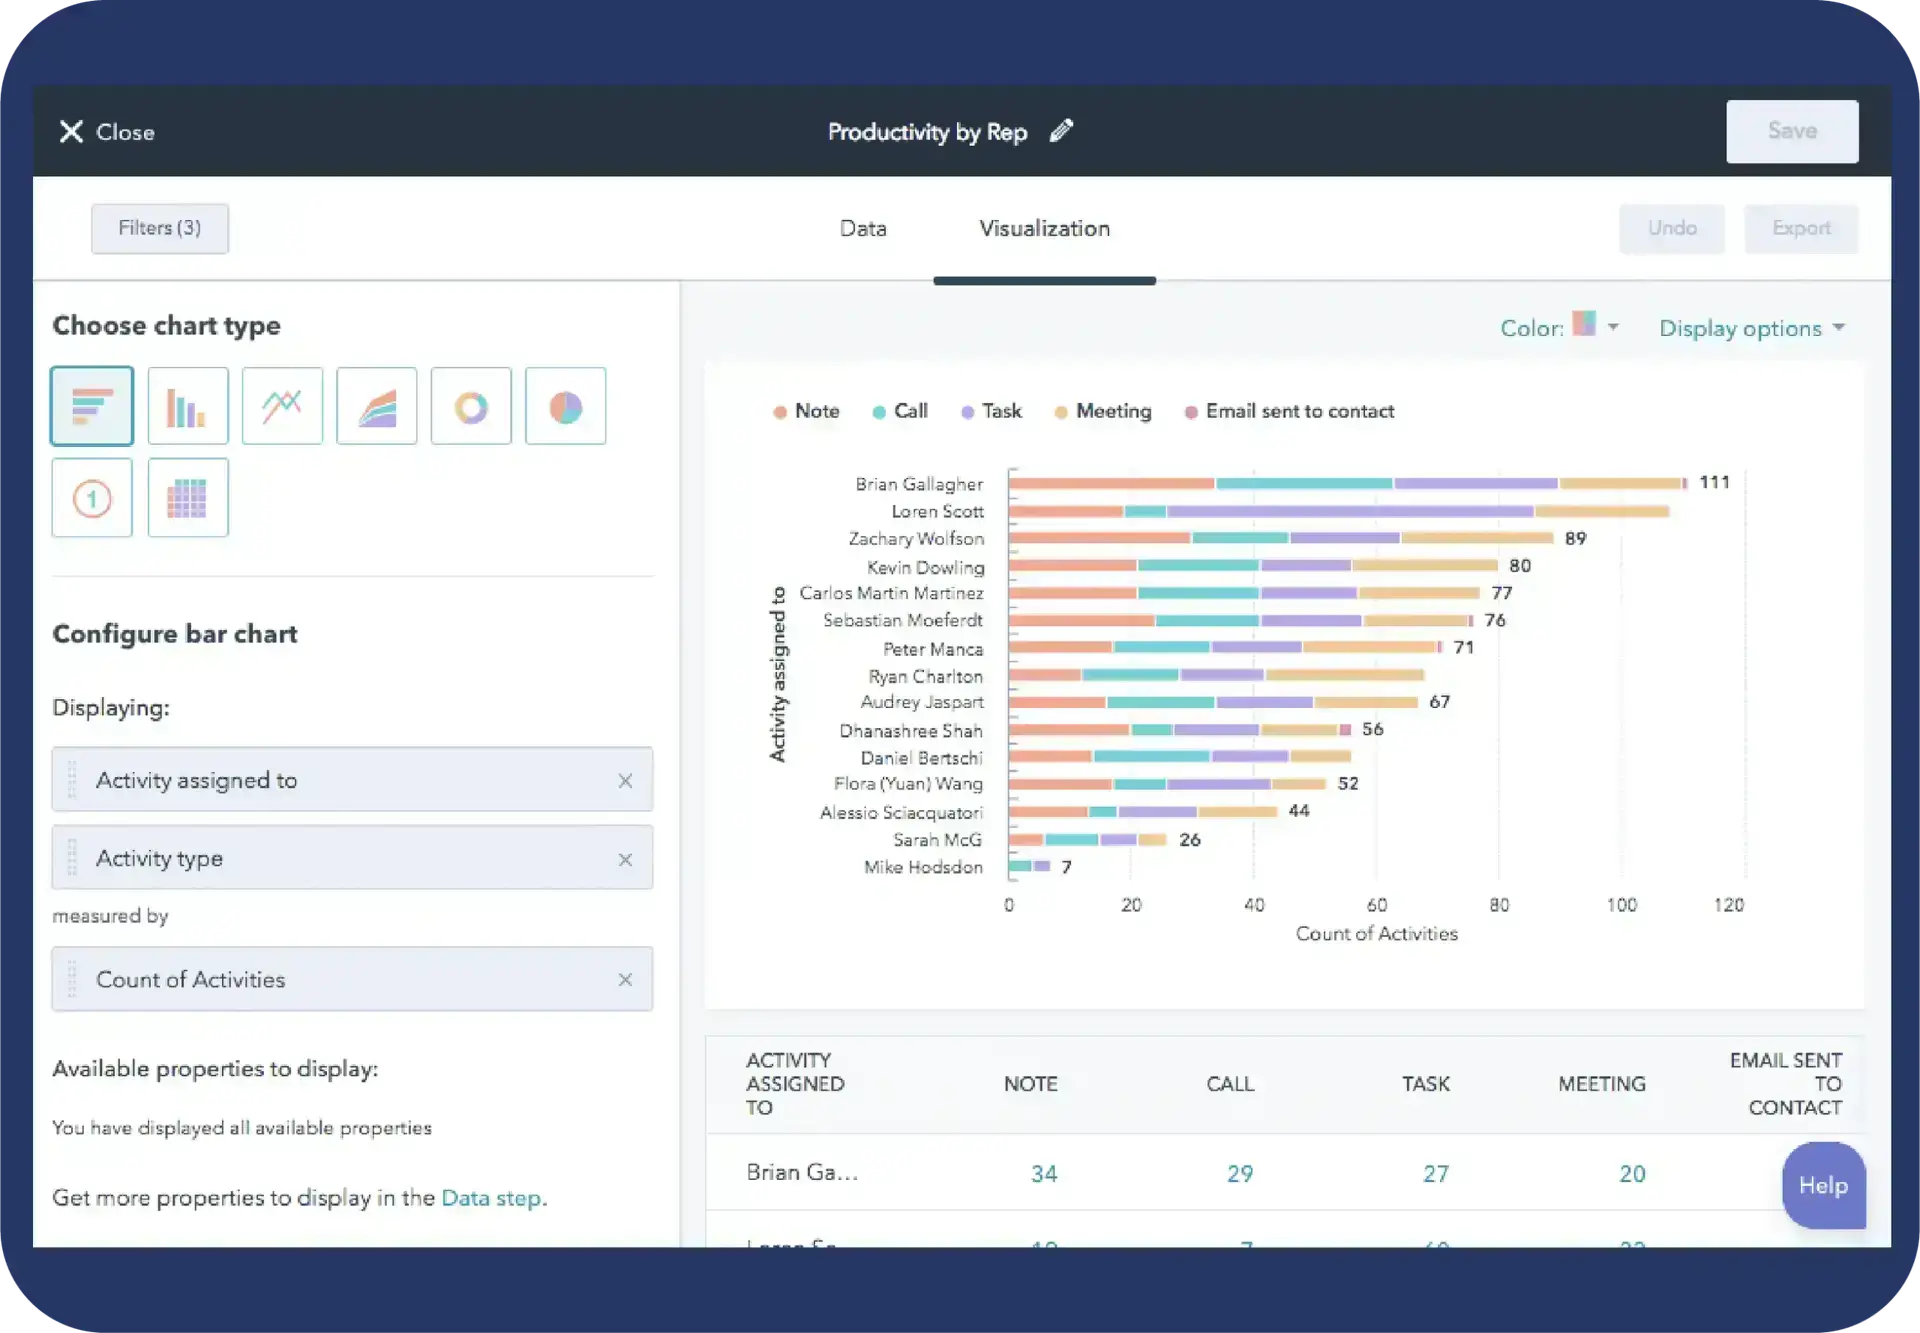This screenshot has width=1920, height=1333.
Task: Switch to the Data tab
Action: point(862,228)
